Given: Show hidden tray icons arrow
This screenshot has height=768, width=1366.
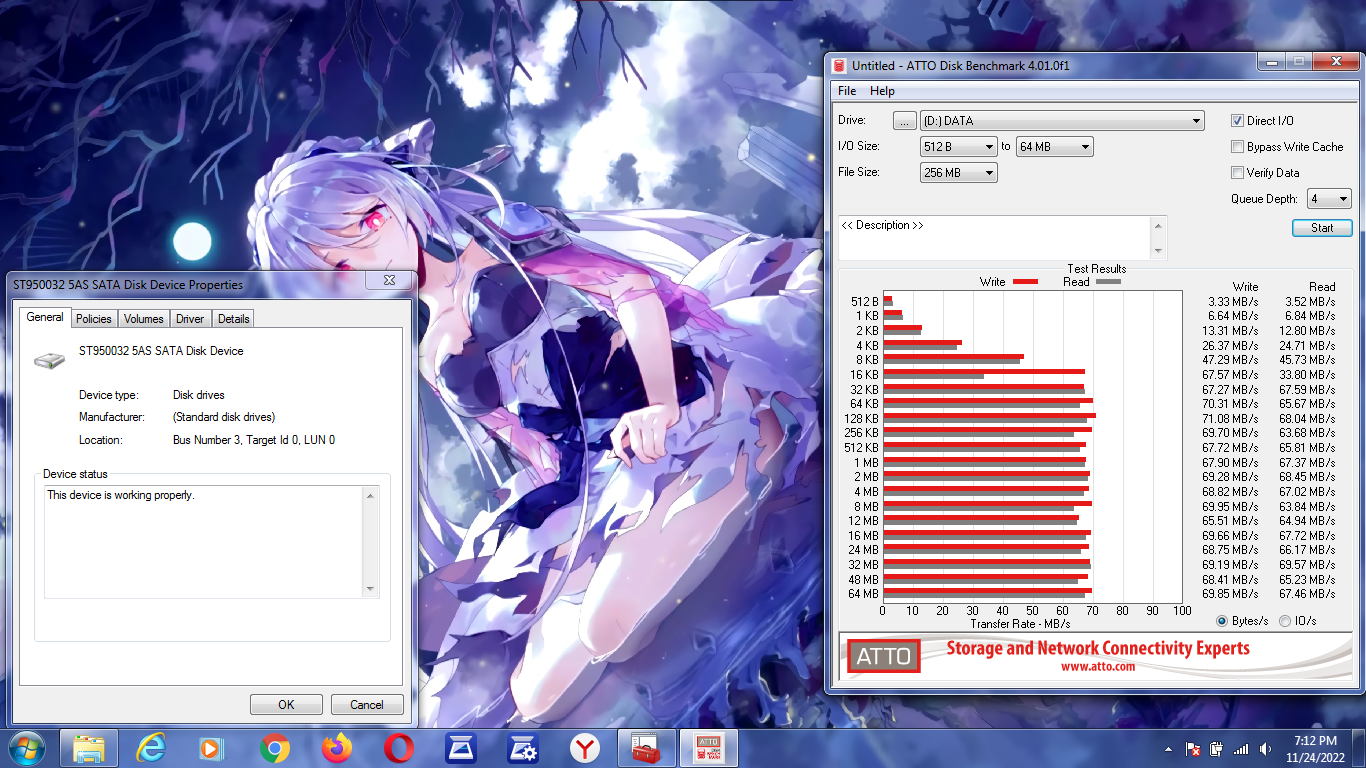Looking at the screenshot, I should point(1168,749).
